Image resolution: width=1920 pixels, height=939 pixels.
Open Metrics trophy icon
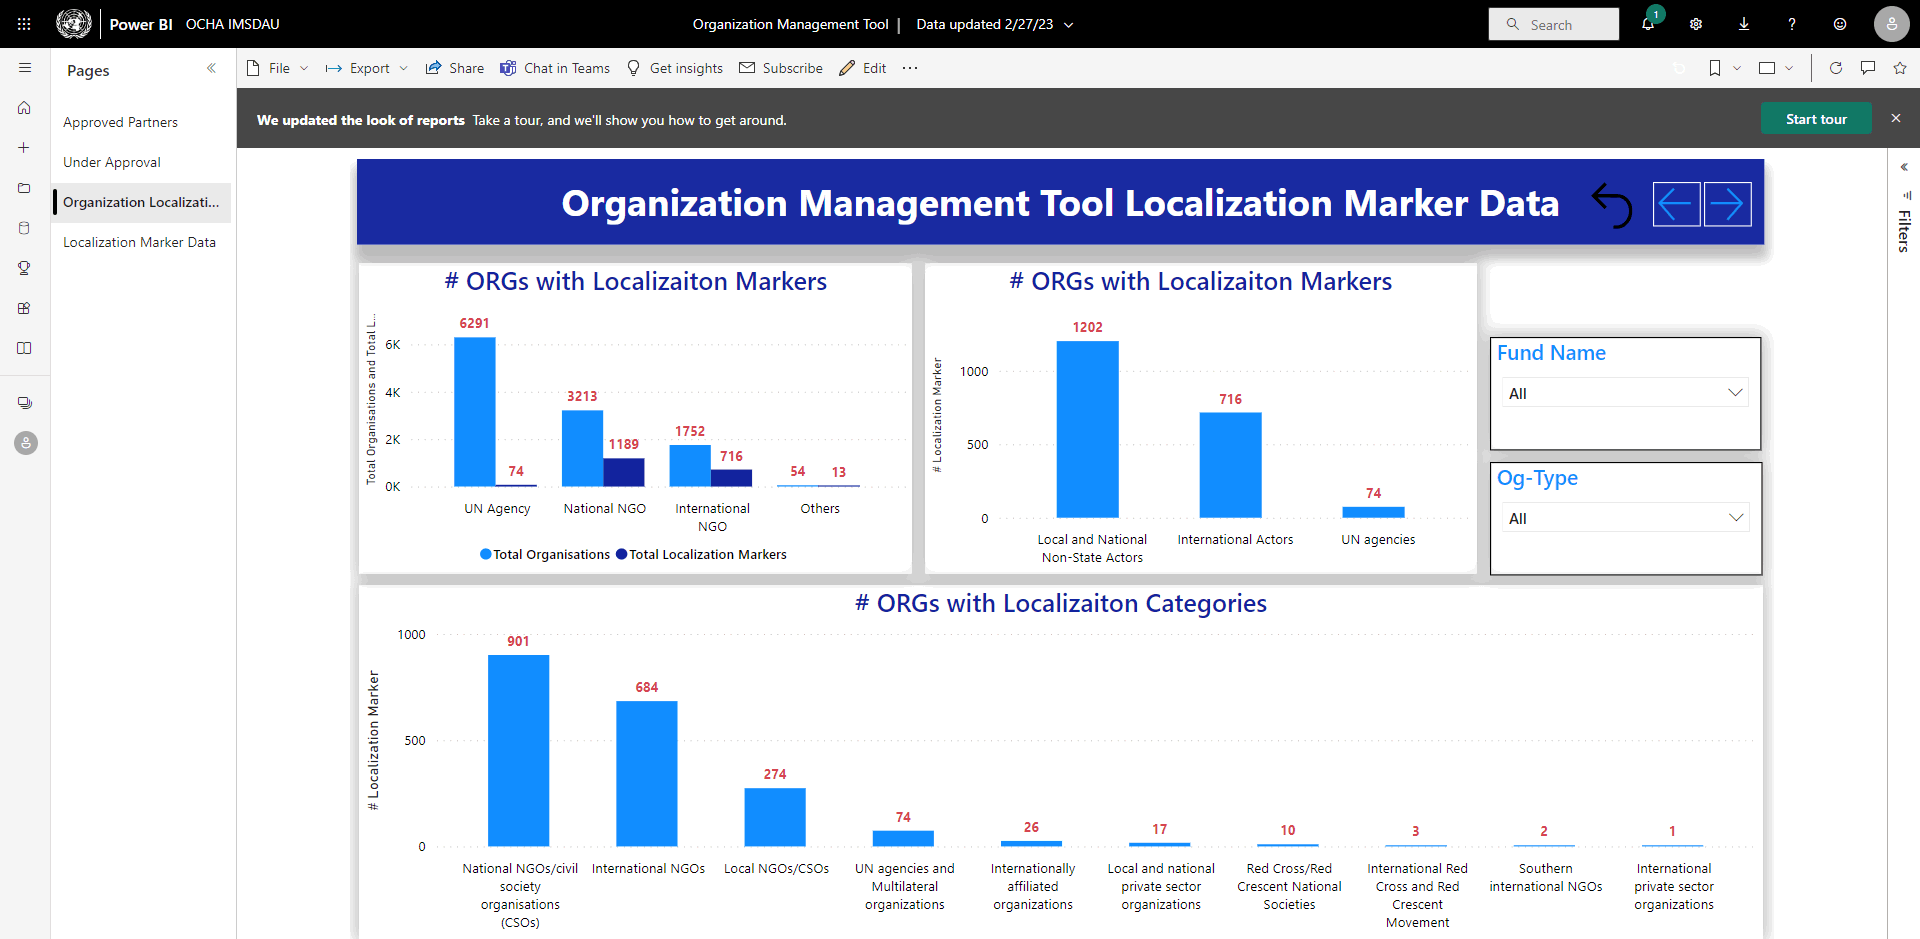pyautogui.click(x=25, y=268)
